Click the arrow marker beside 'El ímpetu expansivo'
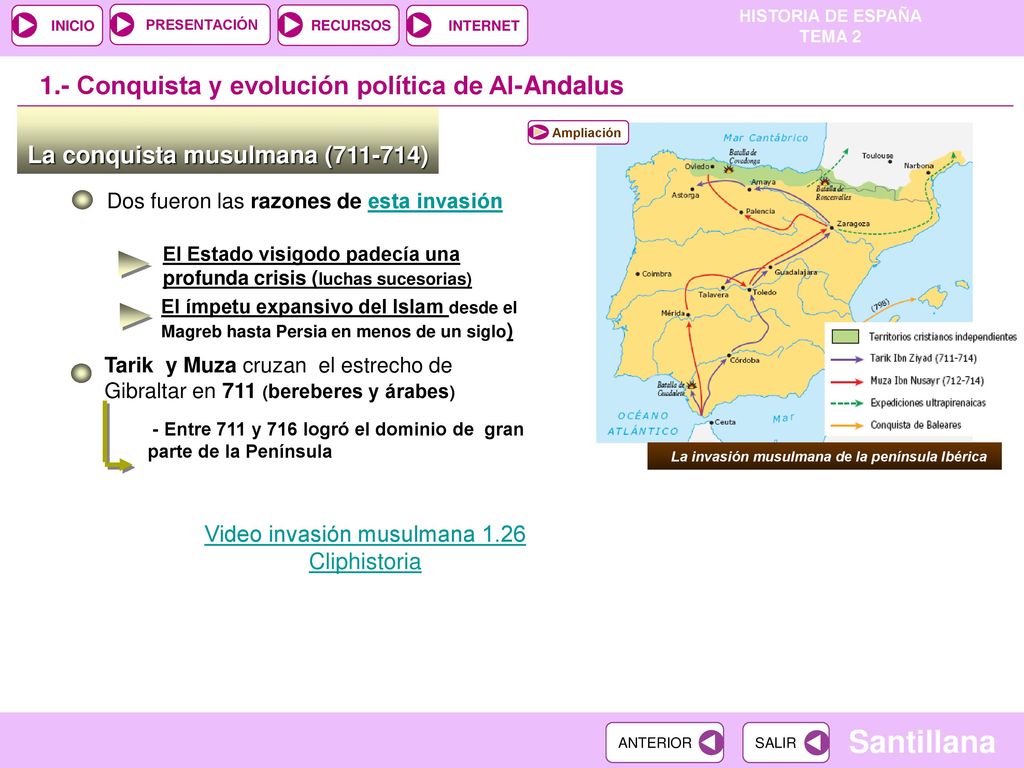The image size is (1024, 768). coord(136,317)
